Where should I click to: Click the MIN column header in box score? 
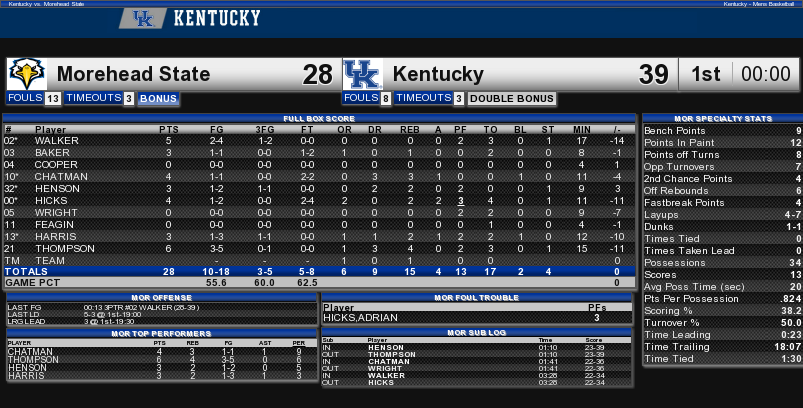pos(581,130)
